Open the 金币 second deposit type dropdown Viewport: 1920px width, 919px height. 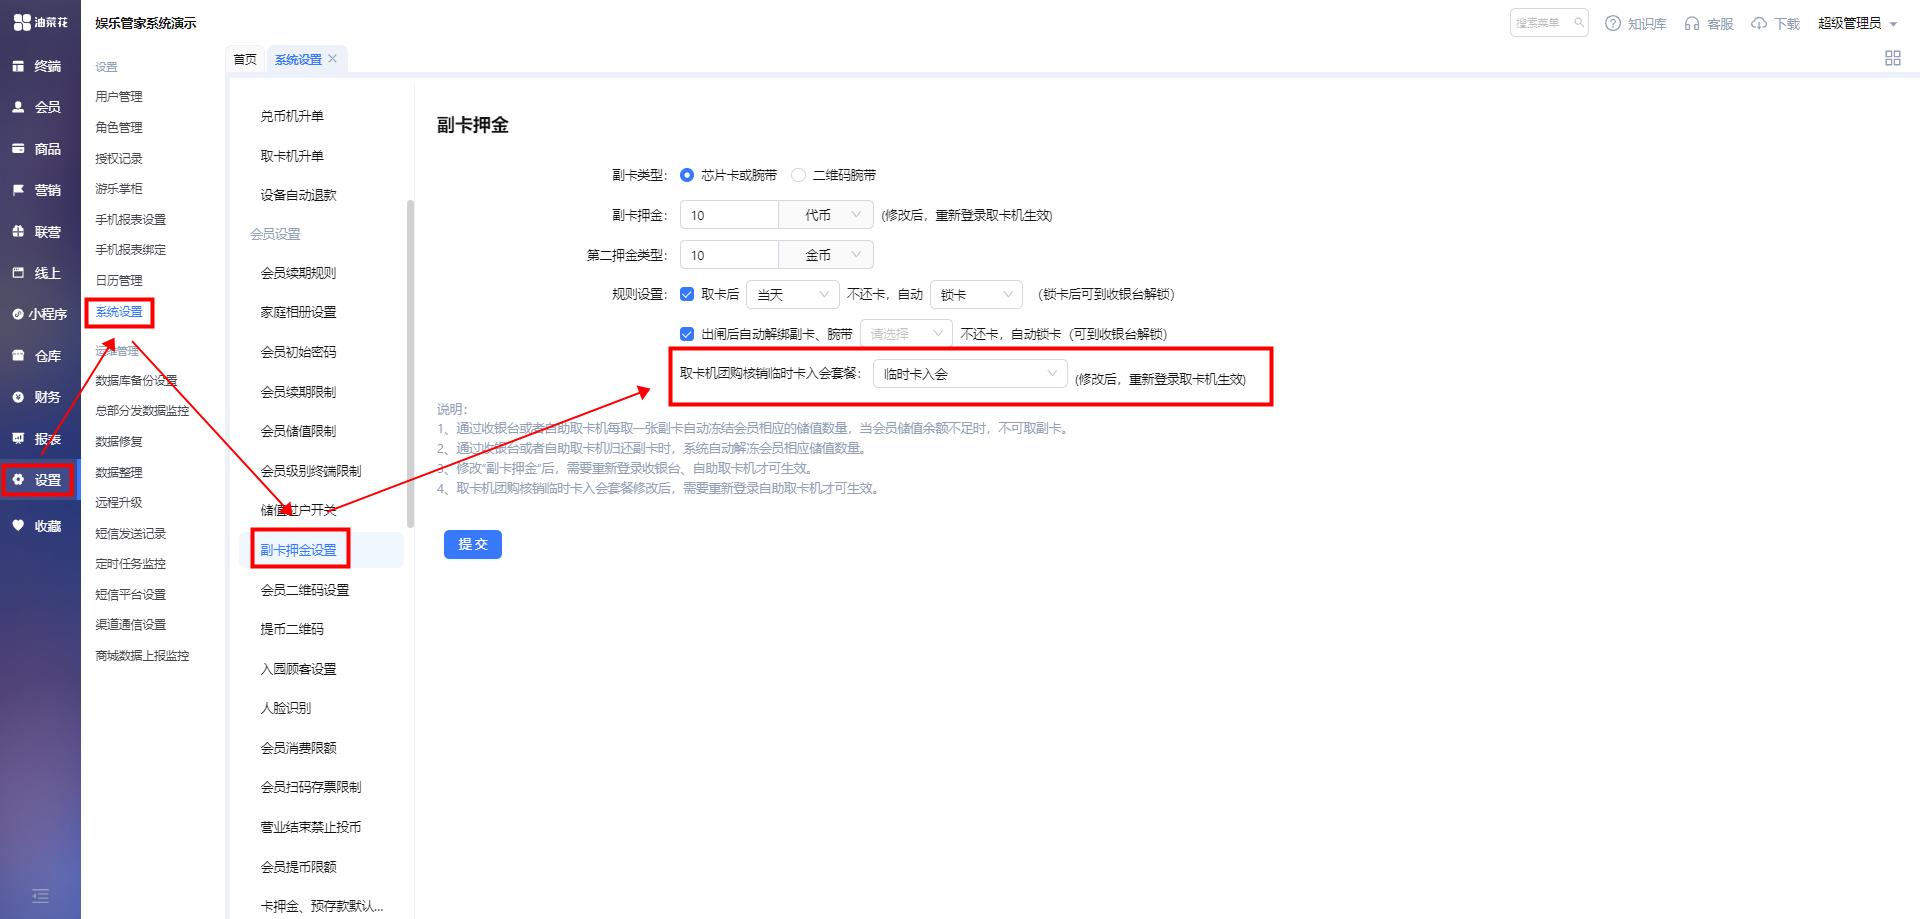(x=826, y=255)
